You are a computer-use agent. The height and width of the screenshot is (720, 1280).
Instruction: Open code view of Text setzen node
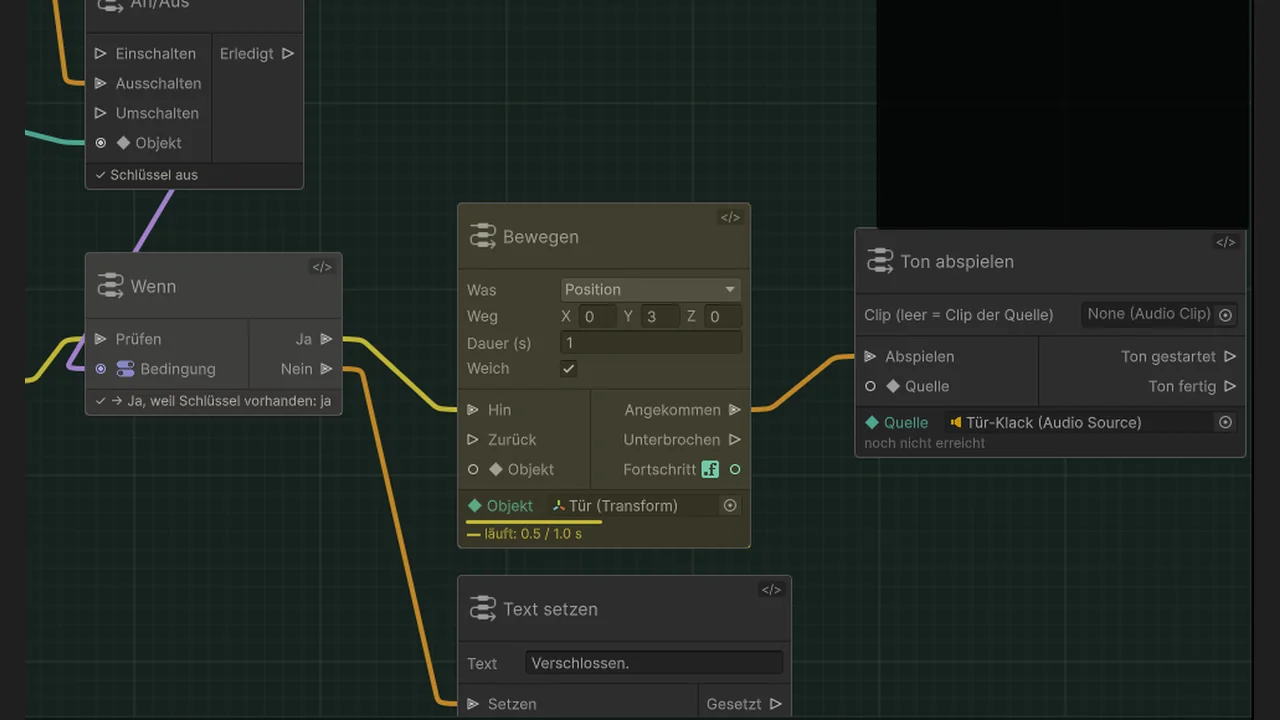[x=771, y=590]
